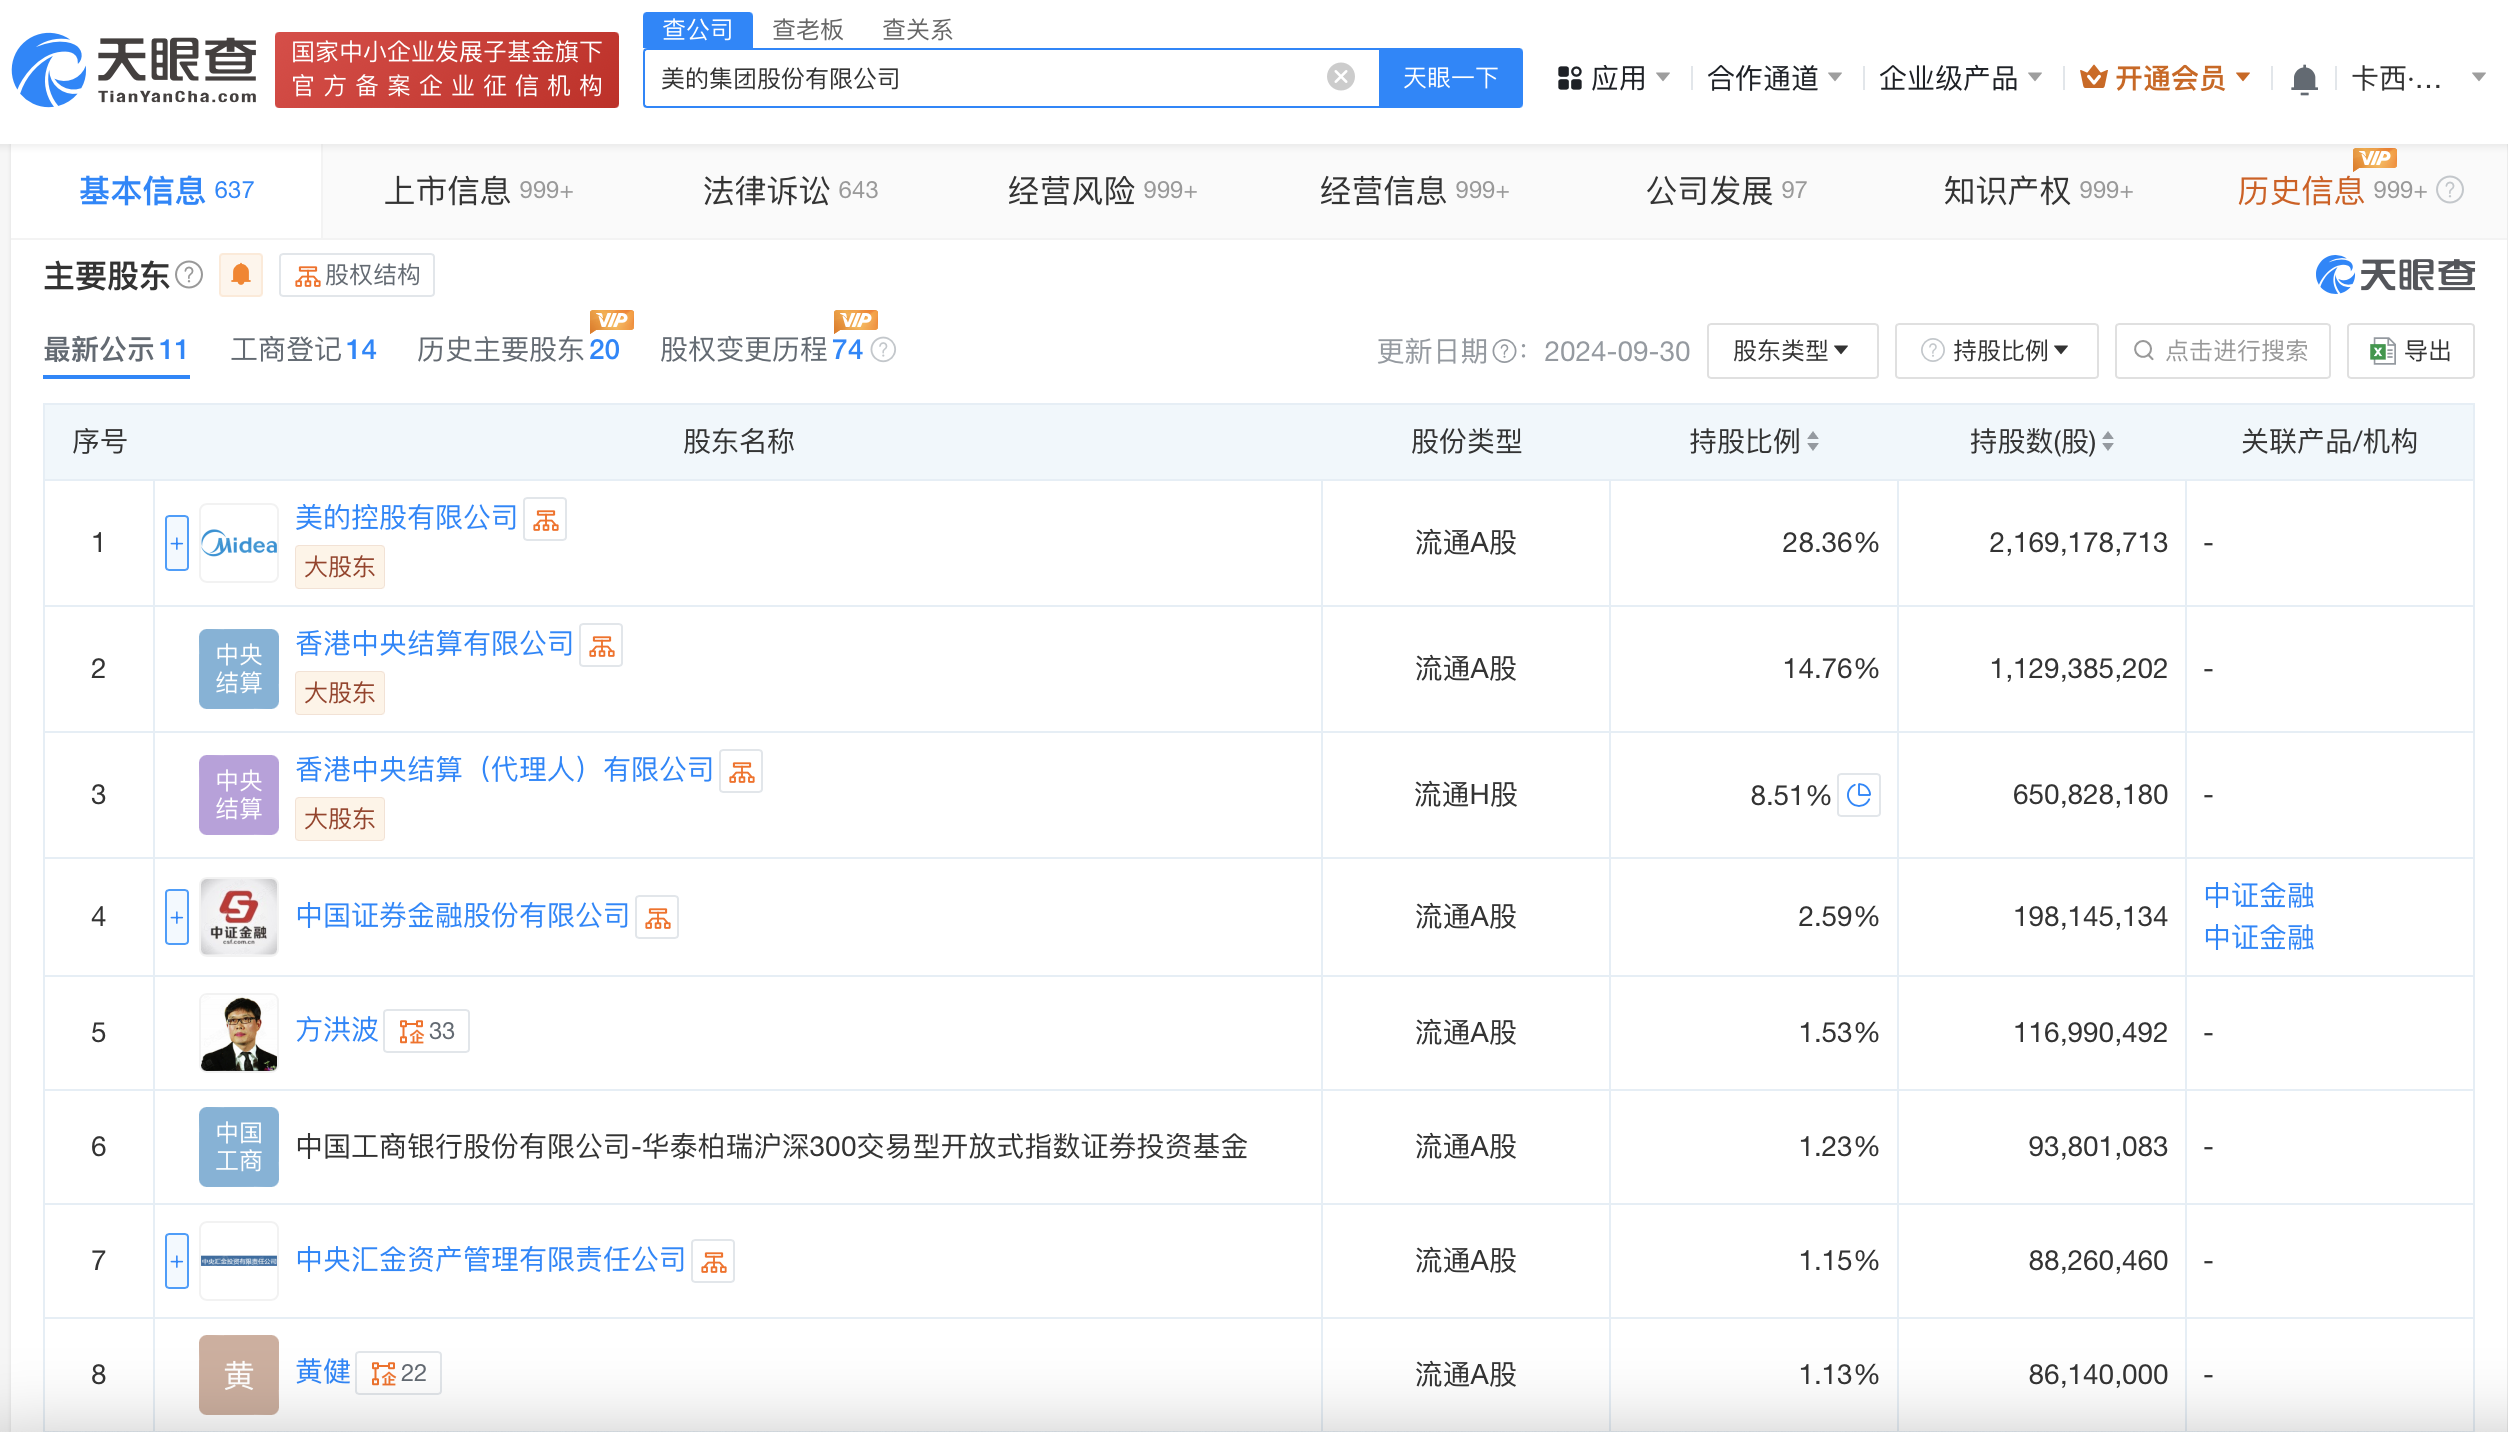This screenshot has height=1432, width=2508.
Task: Sort by 持股数(股) column arrows
Action: [2108, 441]
